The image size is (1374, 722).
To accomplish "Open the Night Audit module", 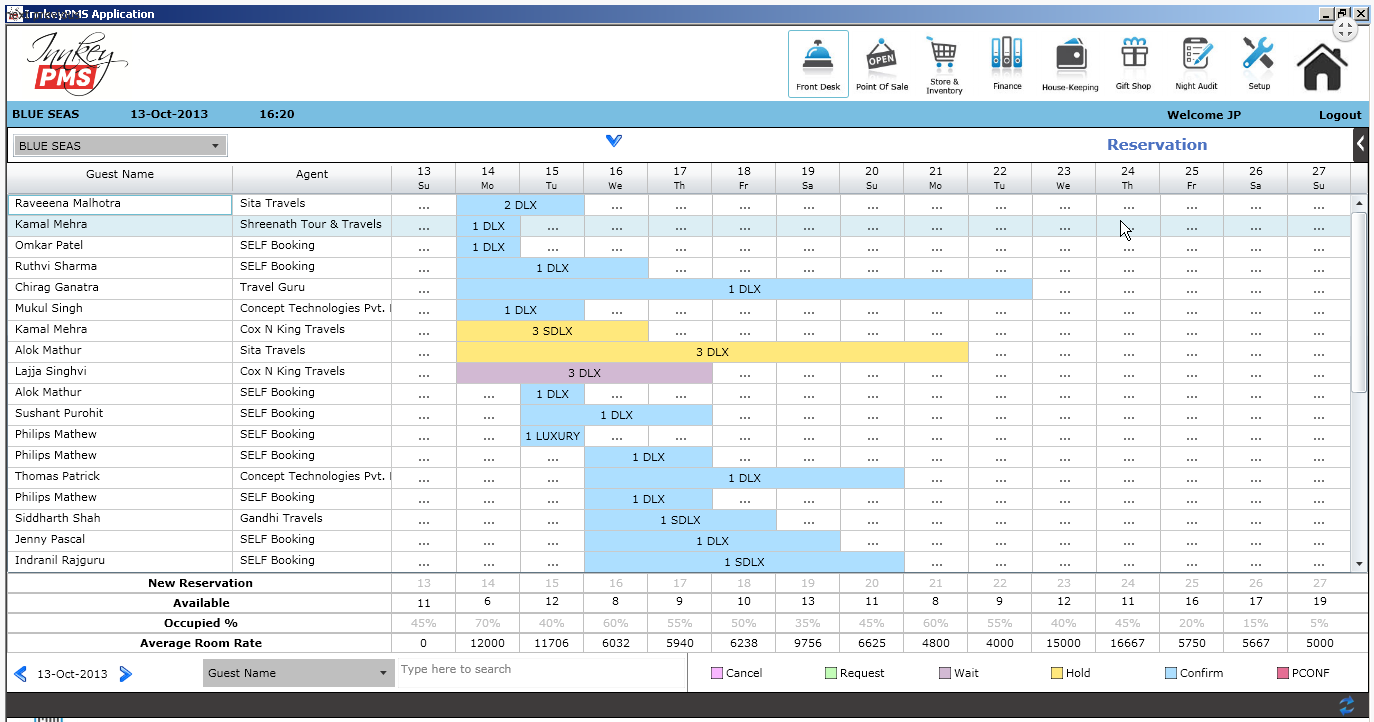I will pyautogui.click(x=1196, y=60).
